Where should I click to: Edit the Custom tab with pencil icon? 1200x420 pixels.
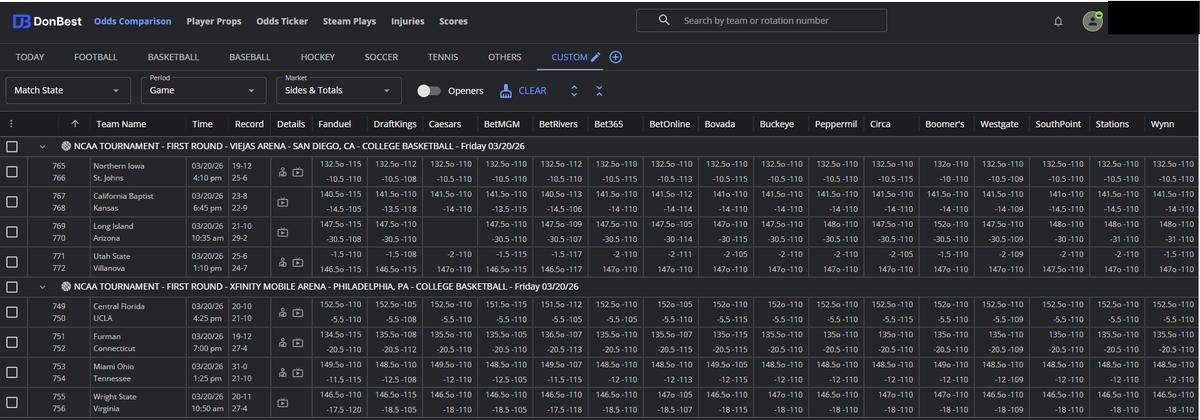596,57
